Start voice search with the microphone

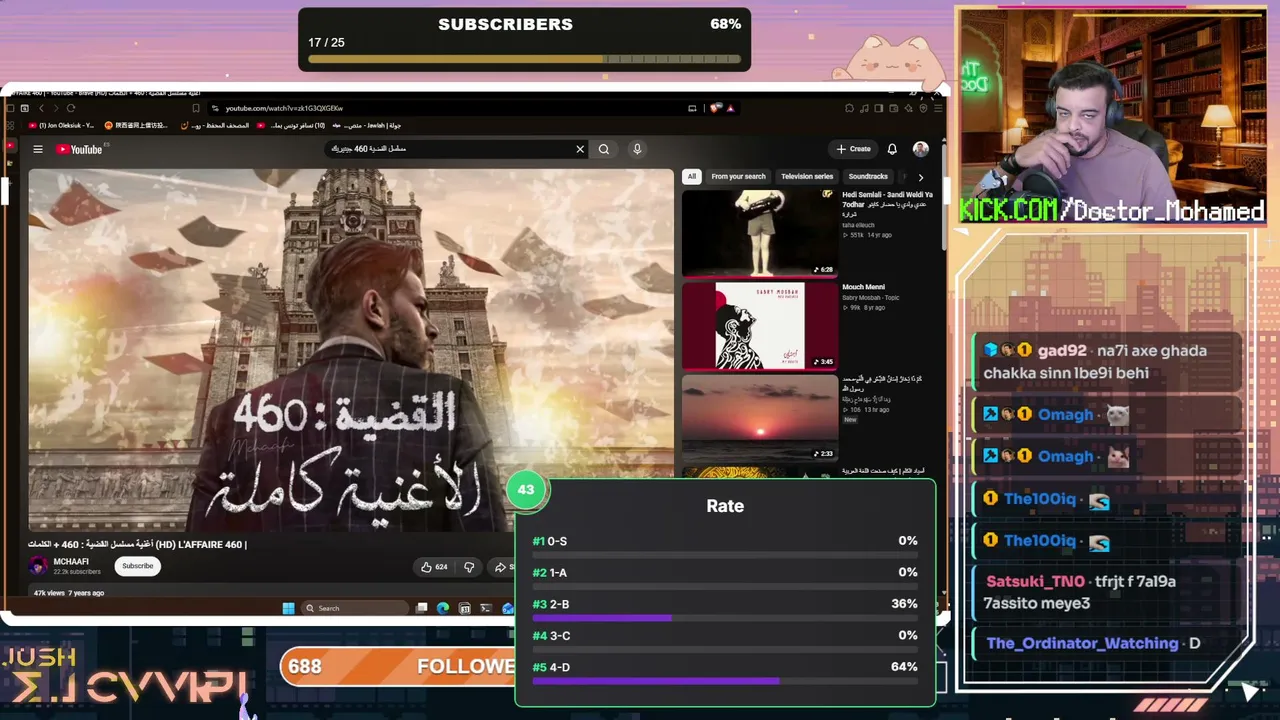(637, 149)
